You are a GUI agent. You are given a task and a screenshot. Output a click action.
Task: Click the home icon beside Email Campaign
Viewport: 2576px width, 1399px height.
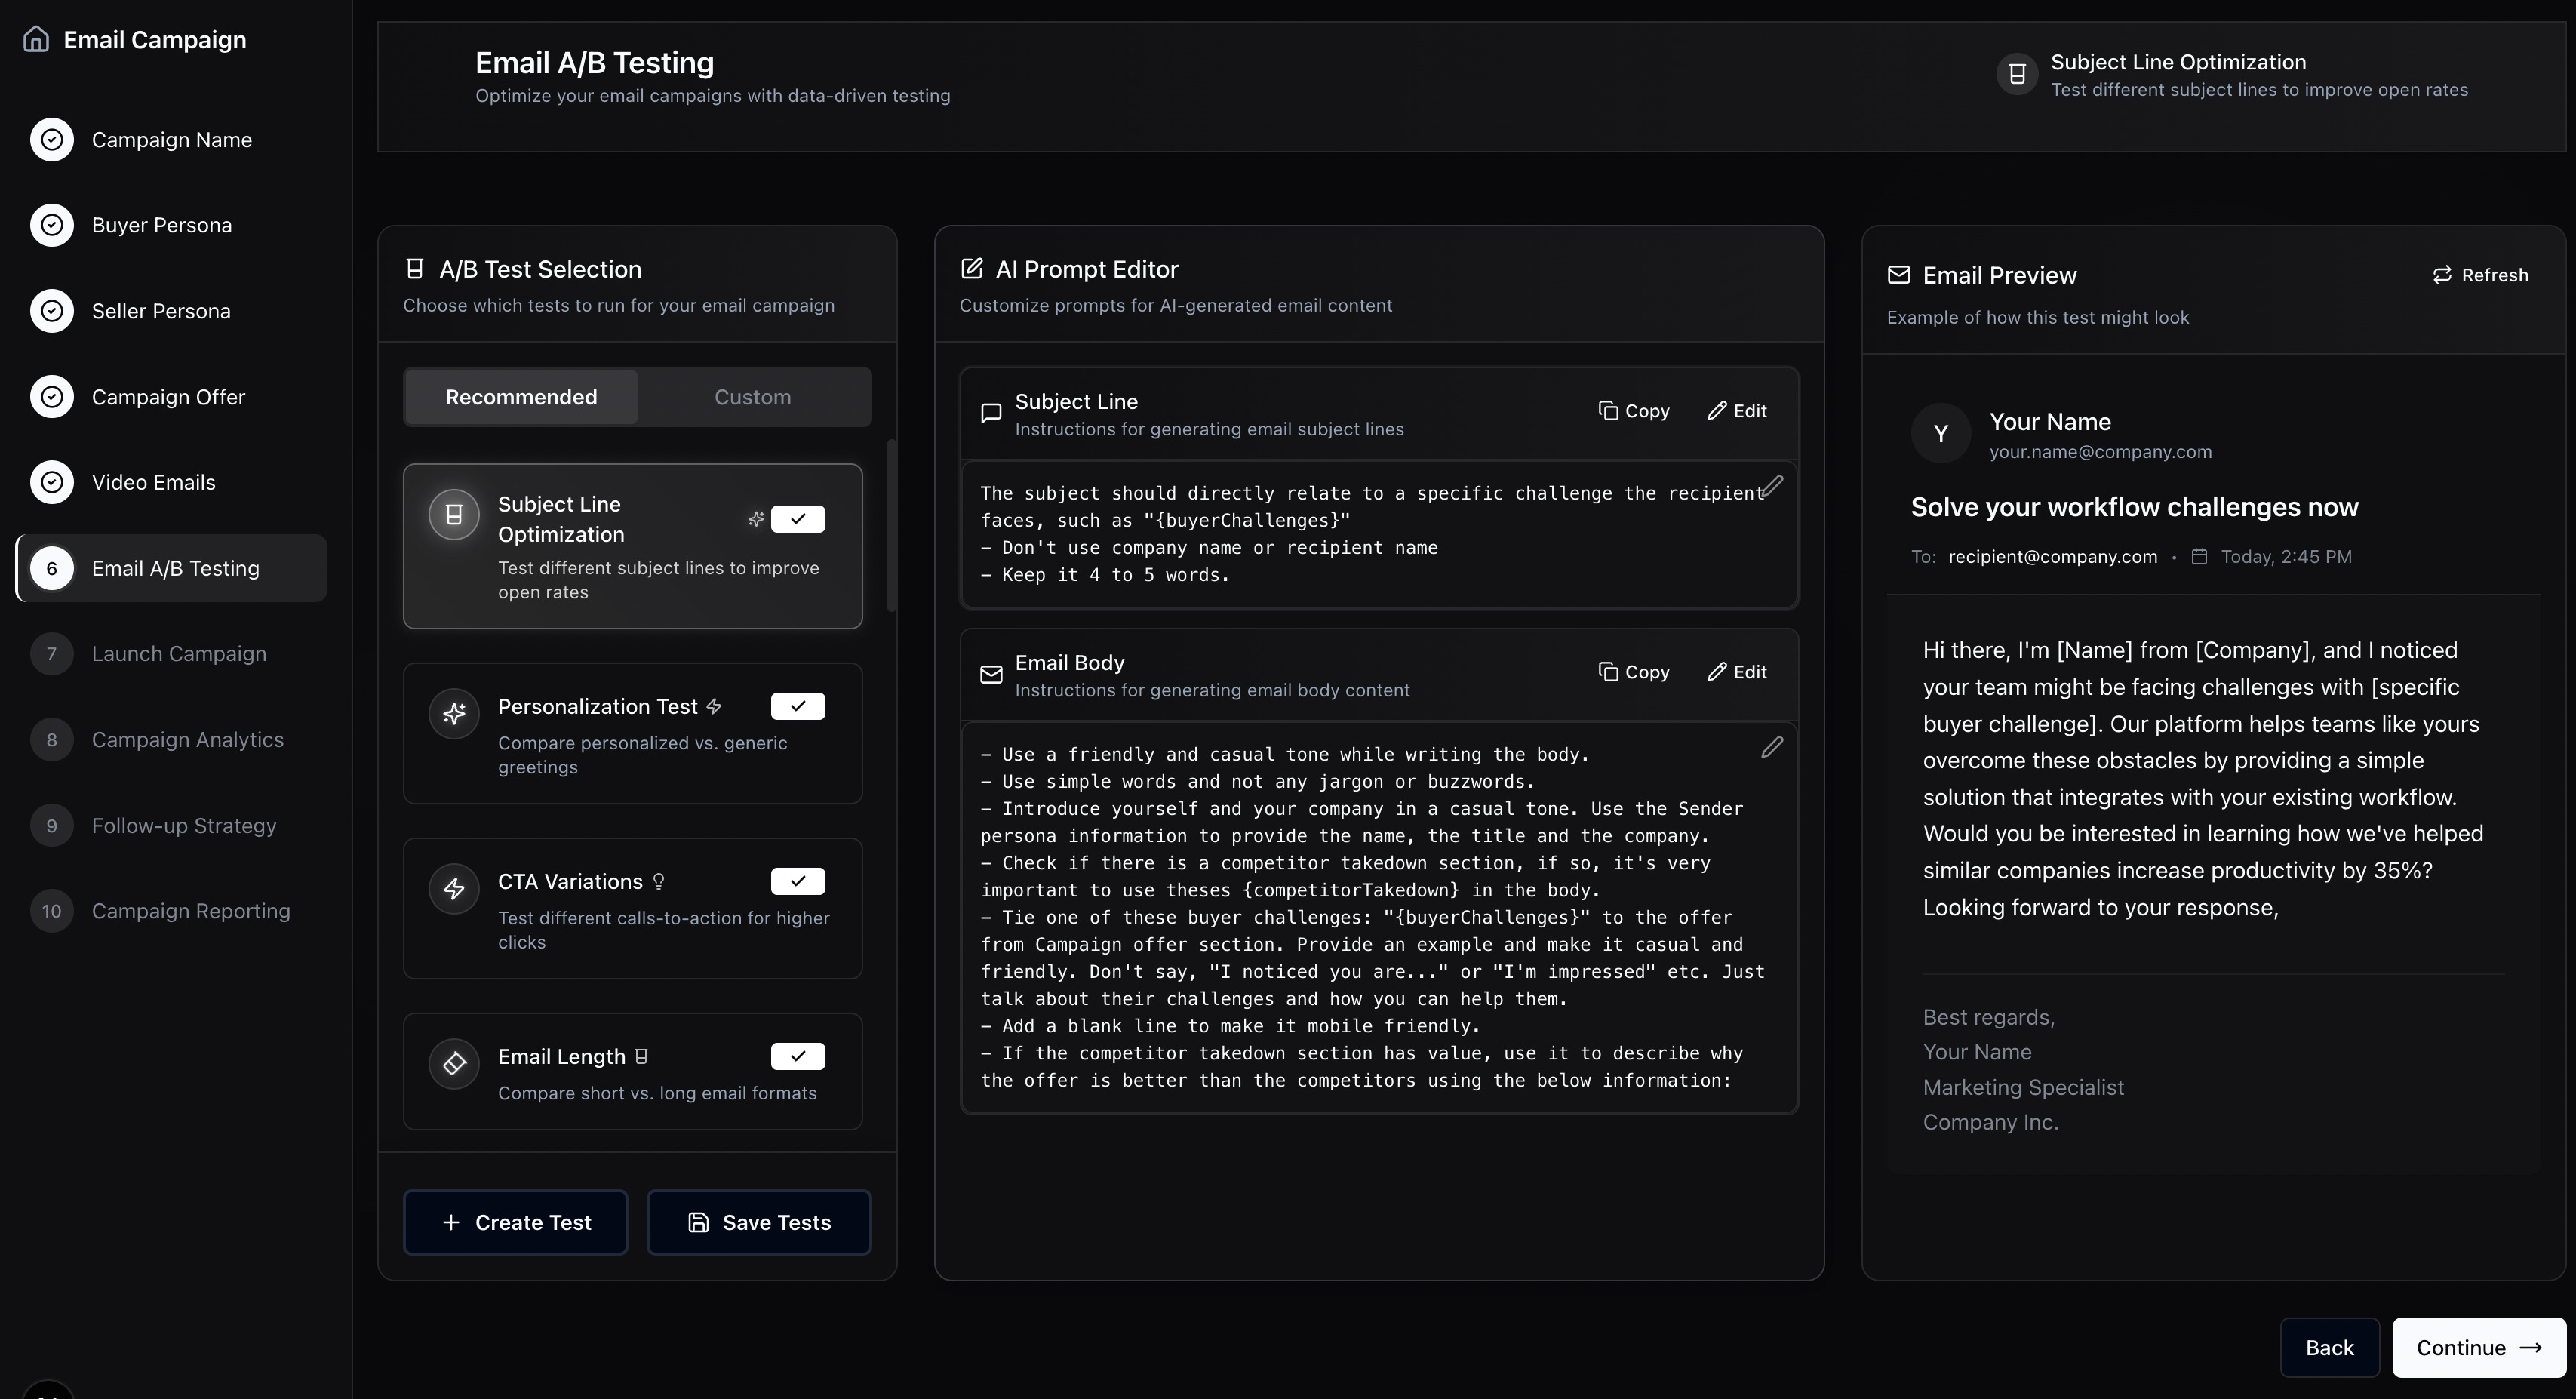coord(36,39)
